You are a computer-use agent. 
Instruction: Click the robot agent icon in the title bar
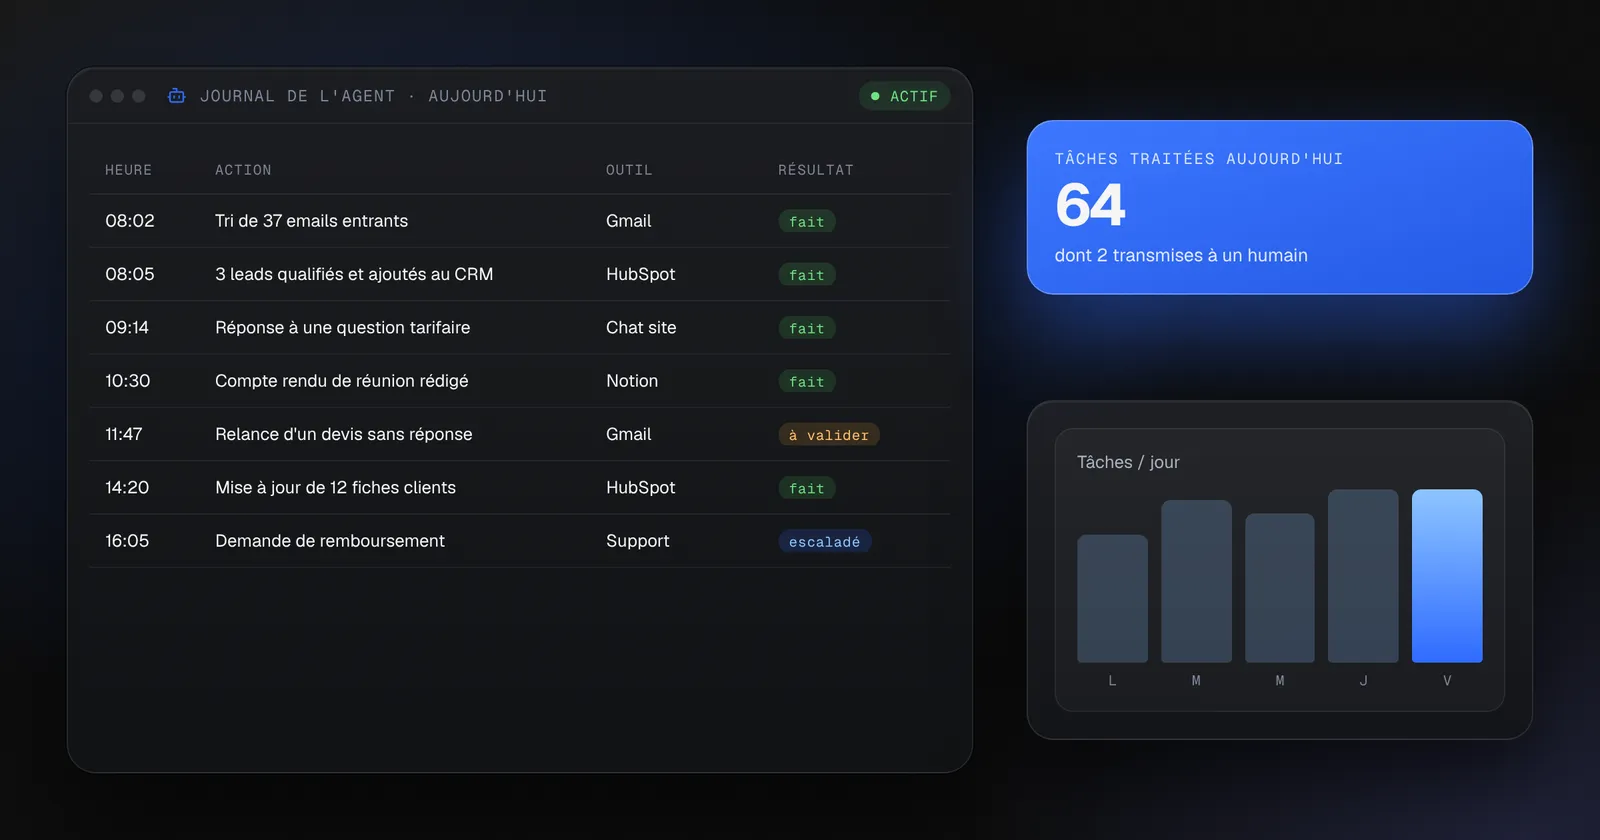tap(177, 96)
